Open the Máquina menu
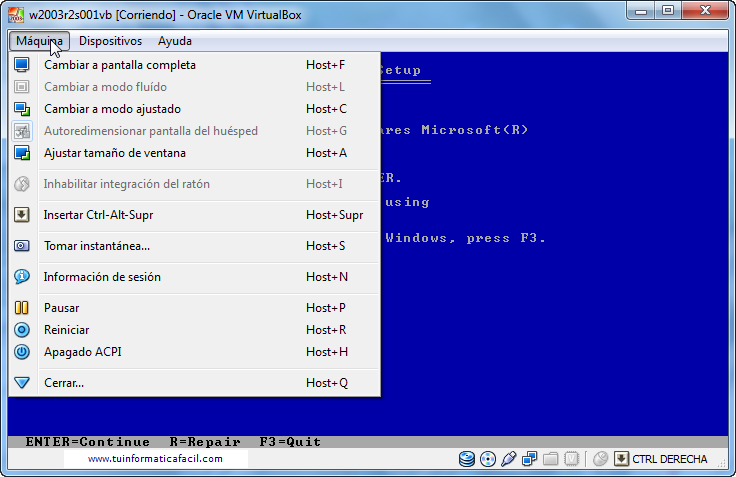Screen dimensions: 736x477 39,41
